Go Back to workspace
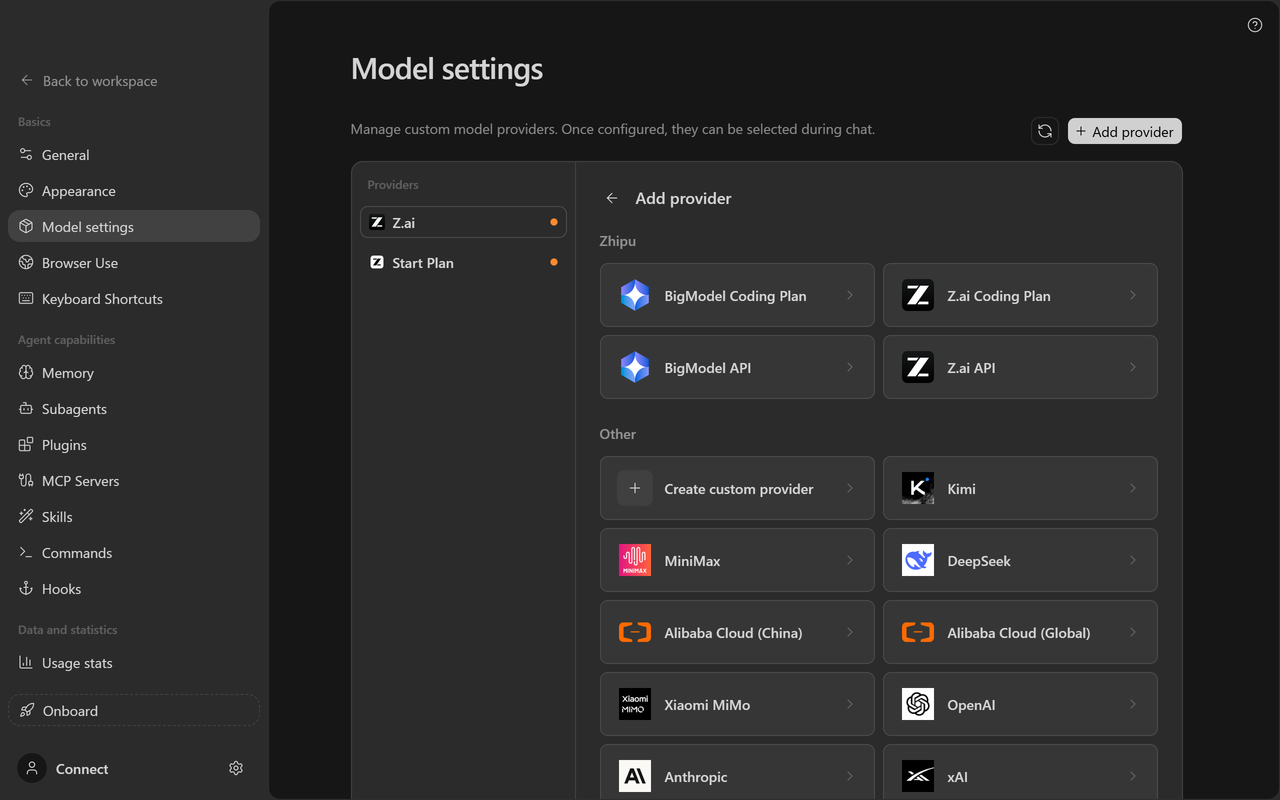This screenshot has width=1280, height=800. coord(89,81)
